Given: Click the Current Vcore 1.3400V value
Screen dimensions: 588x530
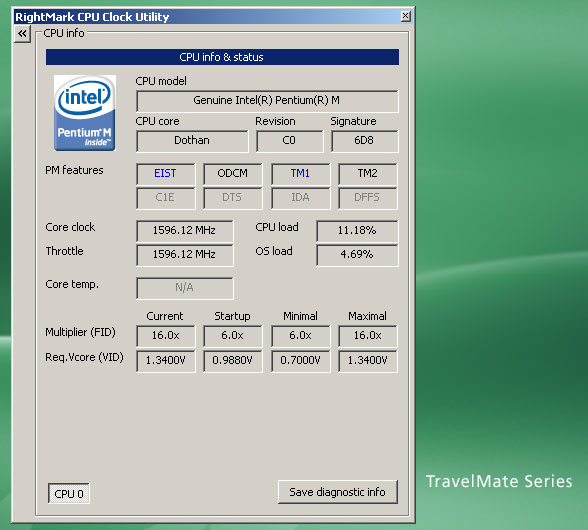Looking at the screenshot, I should [165, 361].
